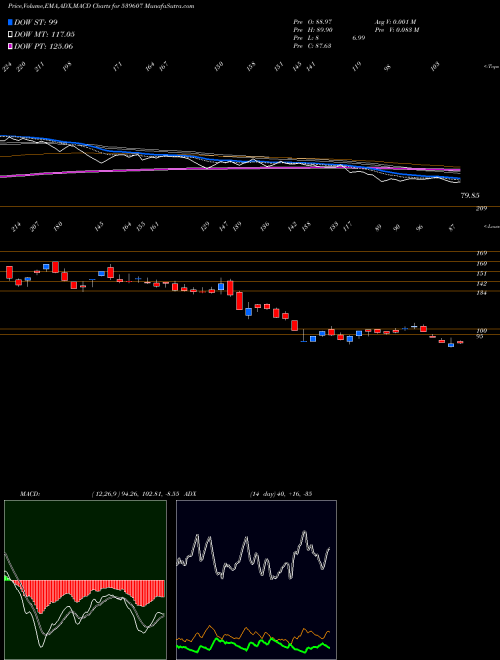Click the 142 price level label on right axis
Image resolution: width=500 pixels, height=660 pixels.
click(481, 284)
